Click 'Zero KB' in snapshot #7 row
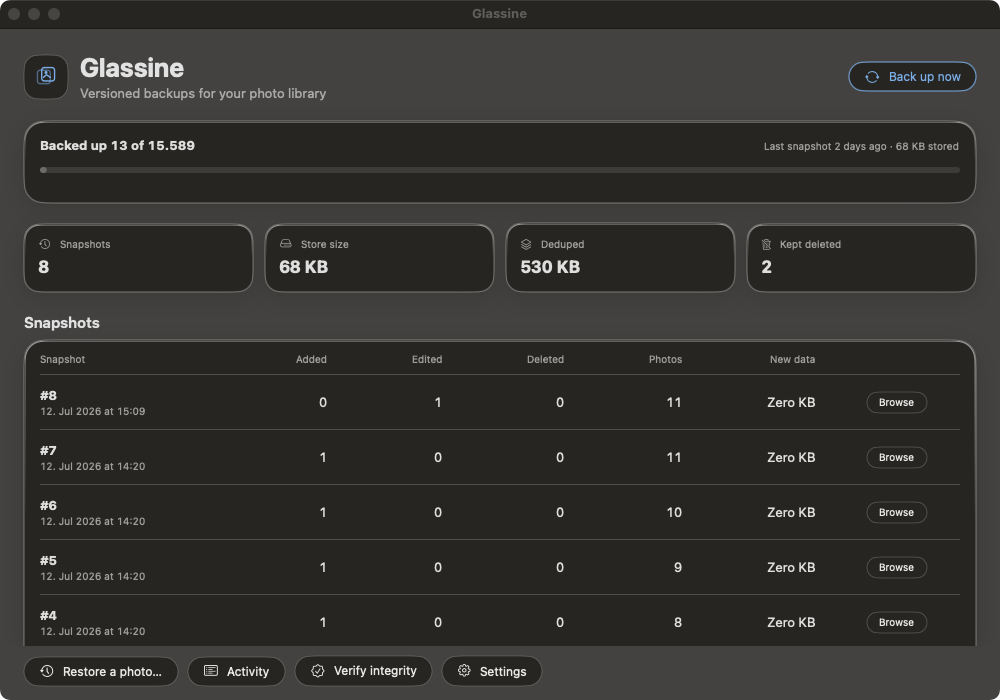 click(791, 457)
